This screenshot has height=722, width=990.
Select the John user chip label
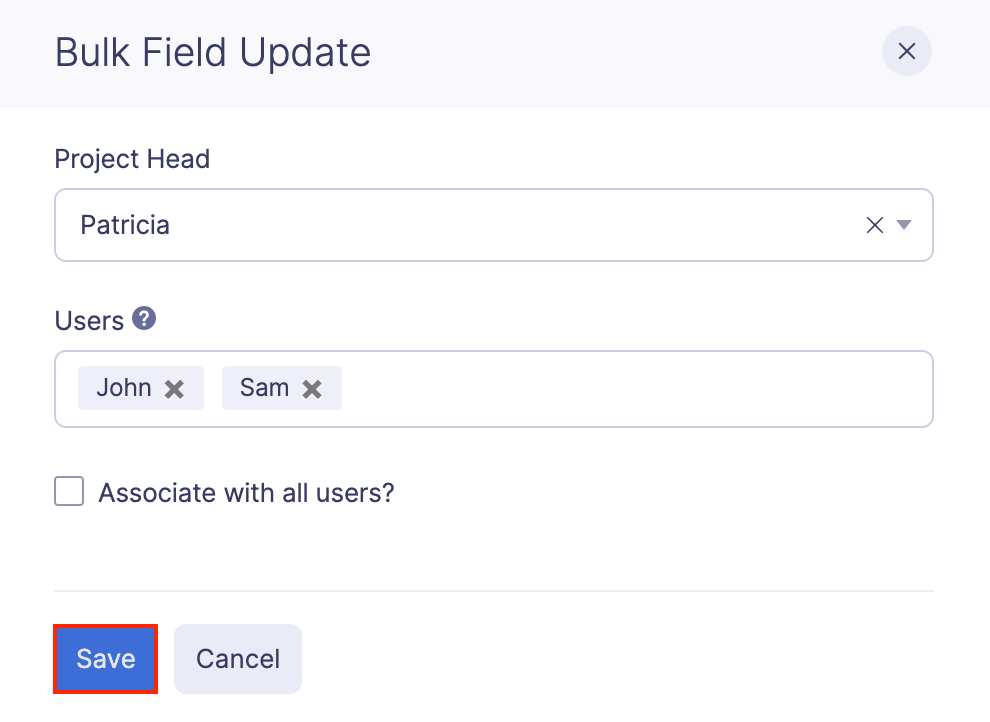[124, 388]
